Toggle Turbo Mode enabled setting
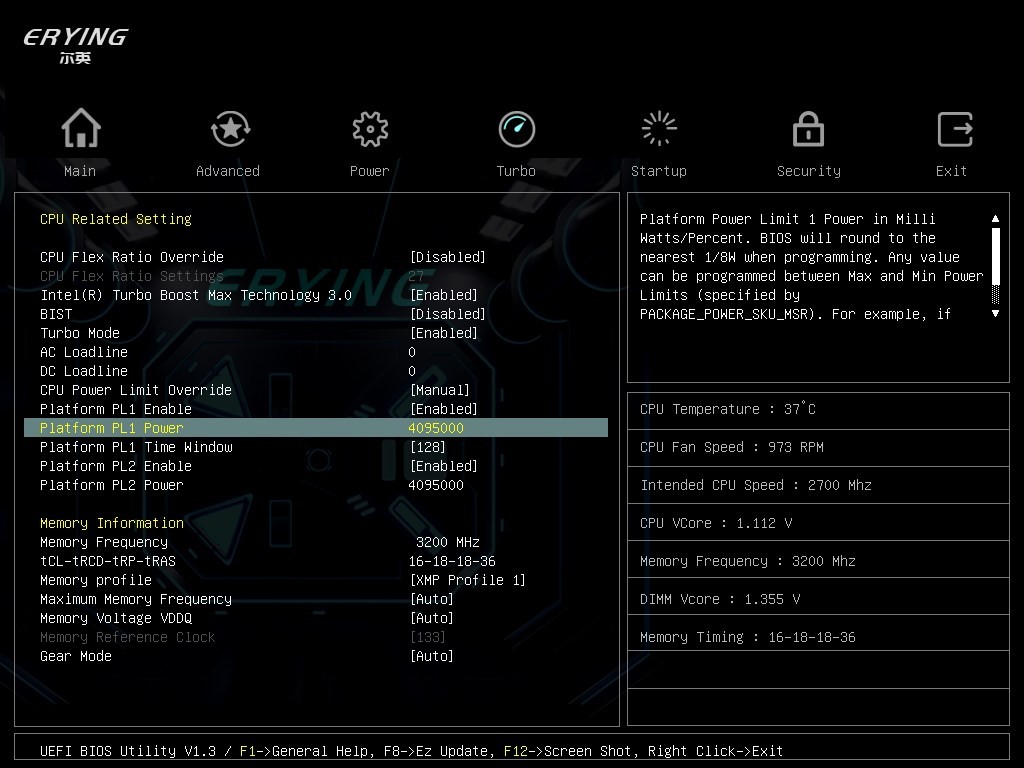Image resolution: width=1024 pixels, height=768 pixels. coord(443,333)
